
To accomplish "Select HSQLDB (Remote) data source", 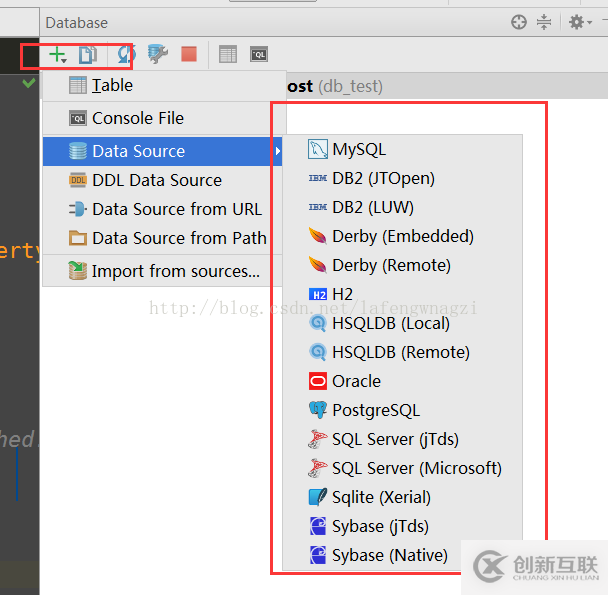I will pos(402,353).
